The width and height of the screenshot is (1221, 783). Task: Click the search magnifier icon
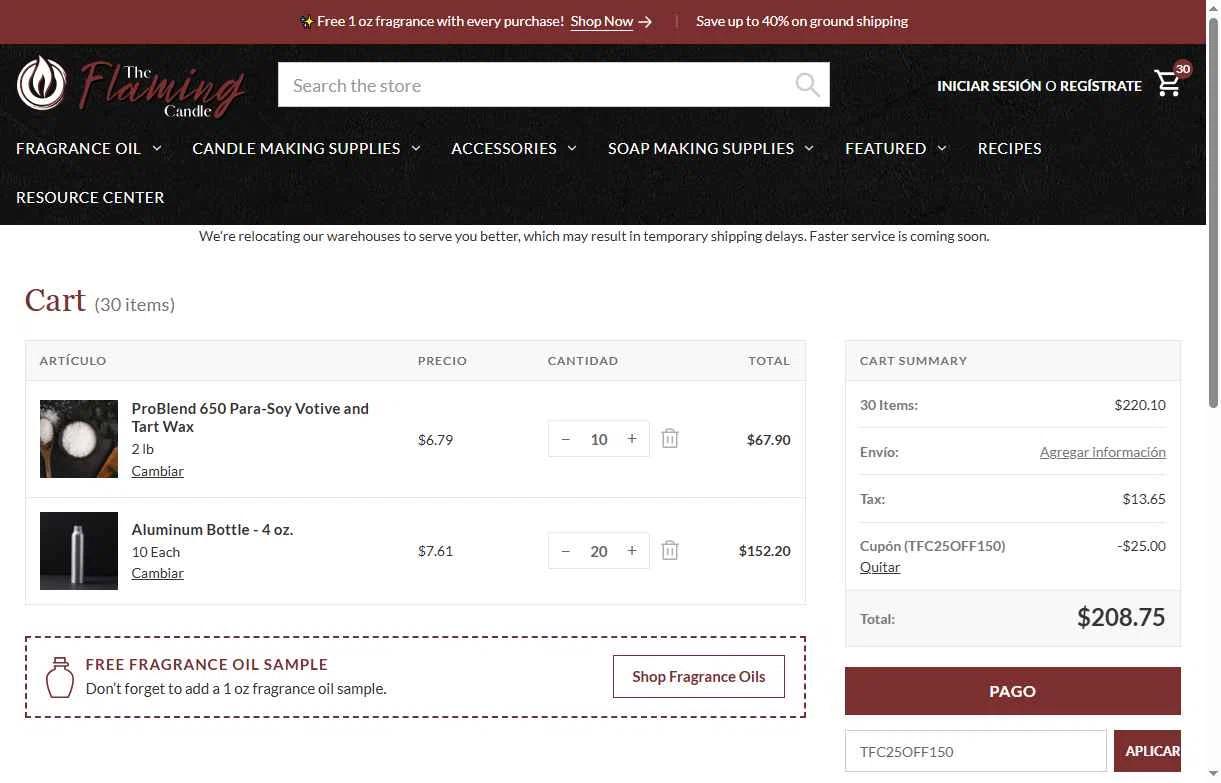[808, 85]
